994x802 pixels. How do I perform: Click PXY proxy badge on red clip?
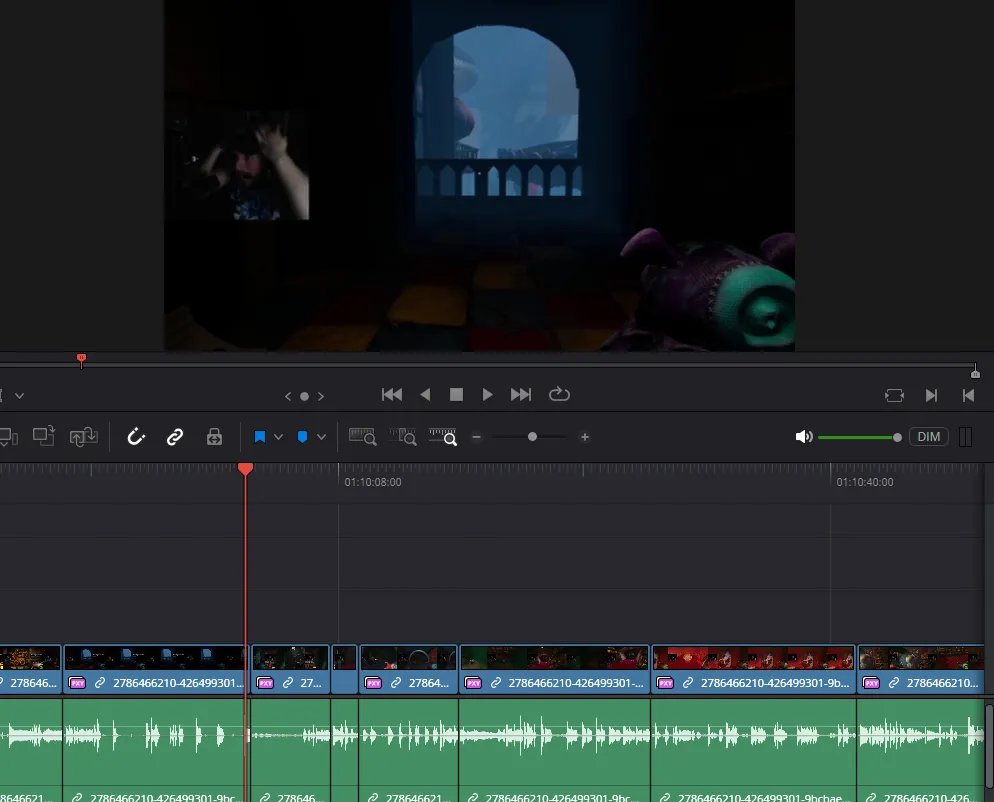(x=665, y=683)
